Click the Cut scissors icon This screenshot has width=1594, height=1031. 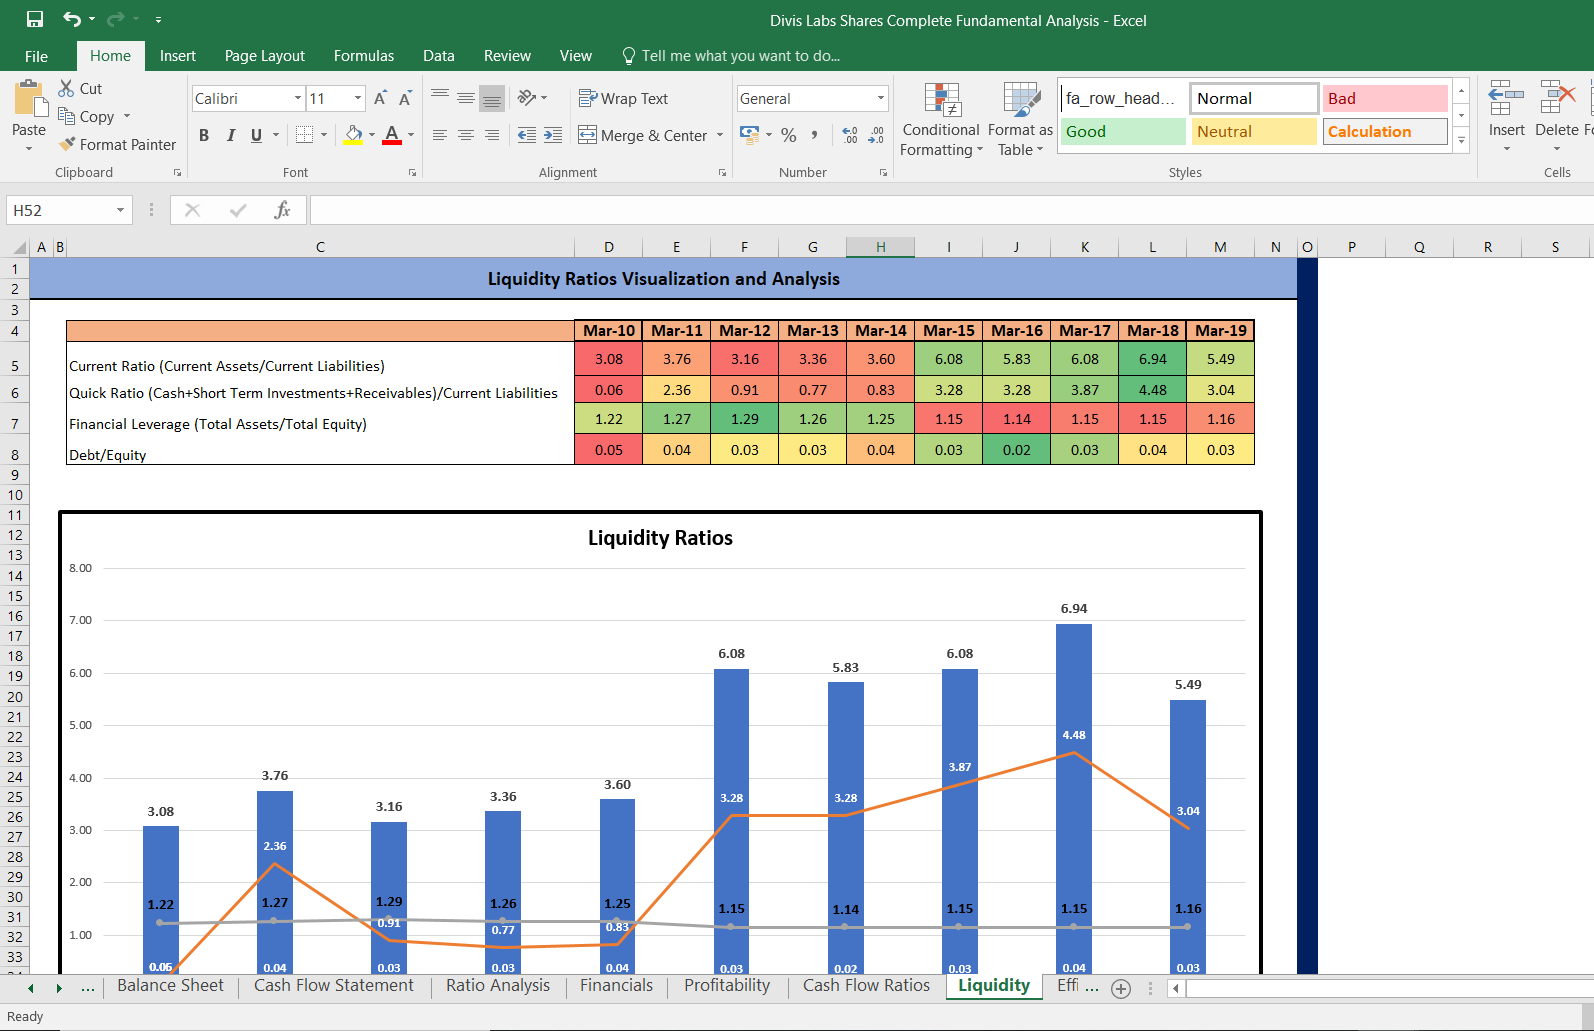[x=67, y=88]
